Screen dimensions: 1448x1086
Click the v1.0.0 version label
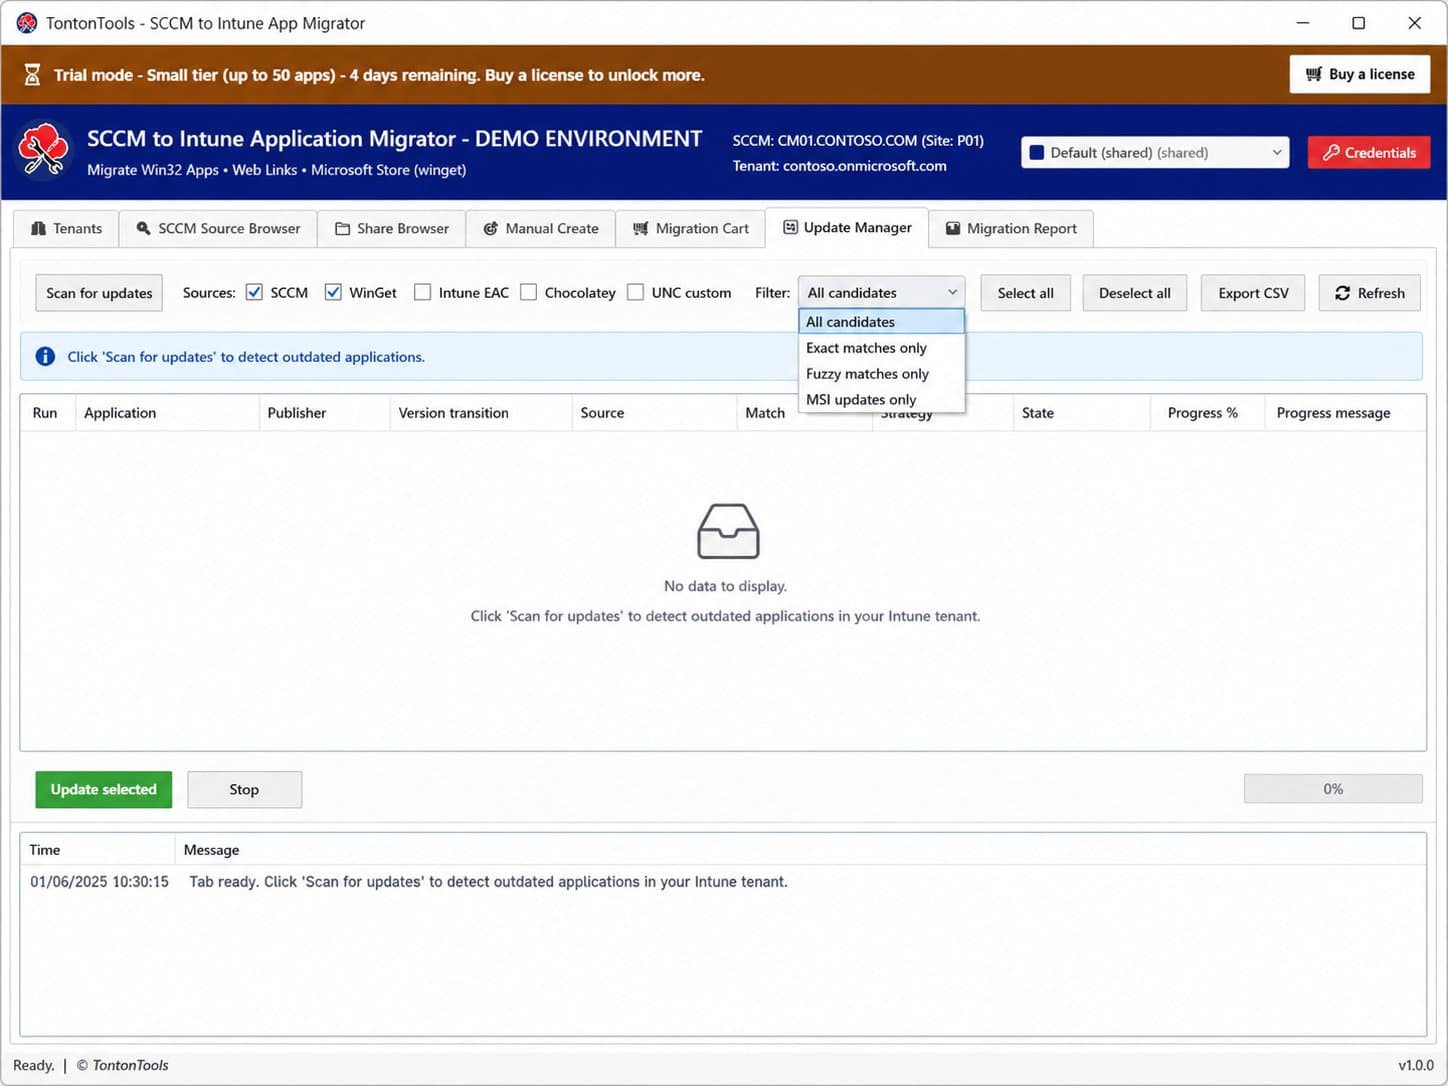pyautogui.click(x=1416, y=1065)
